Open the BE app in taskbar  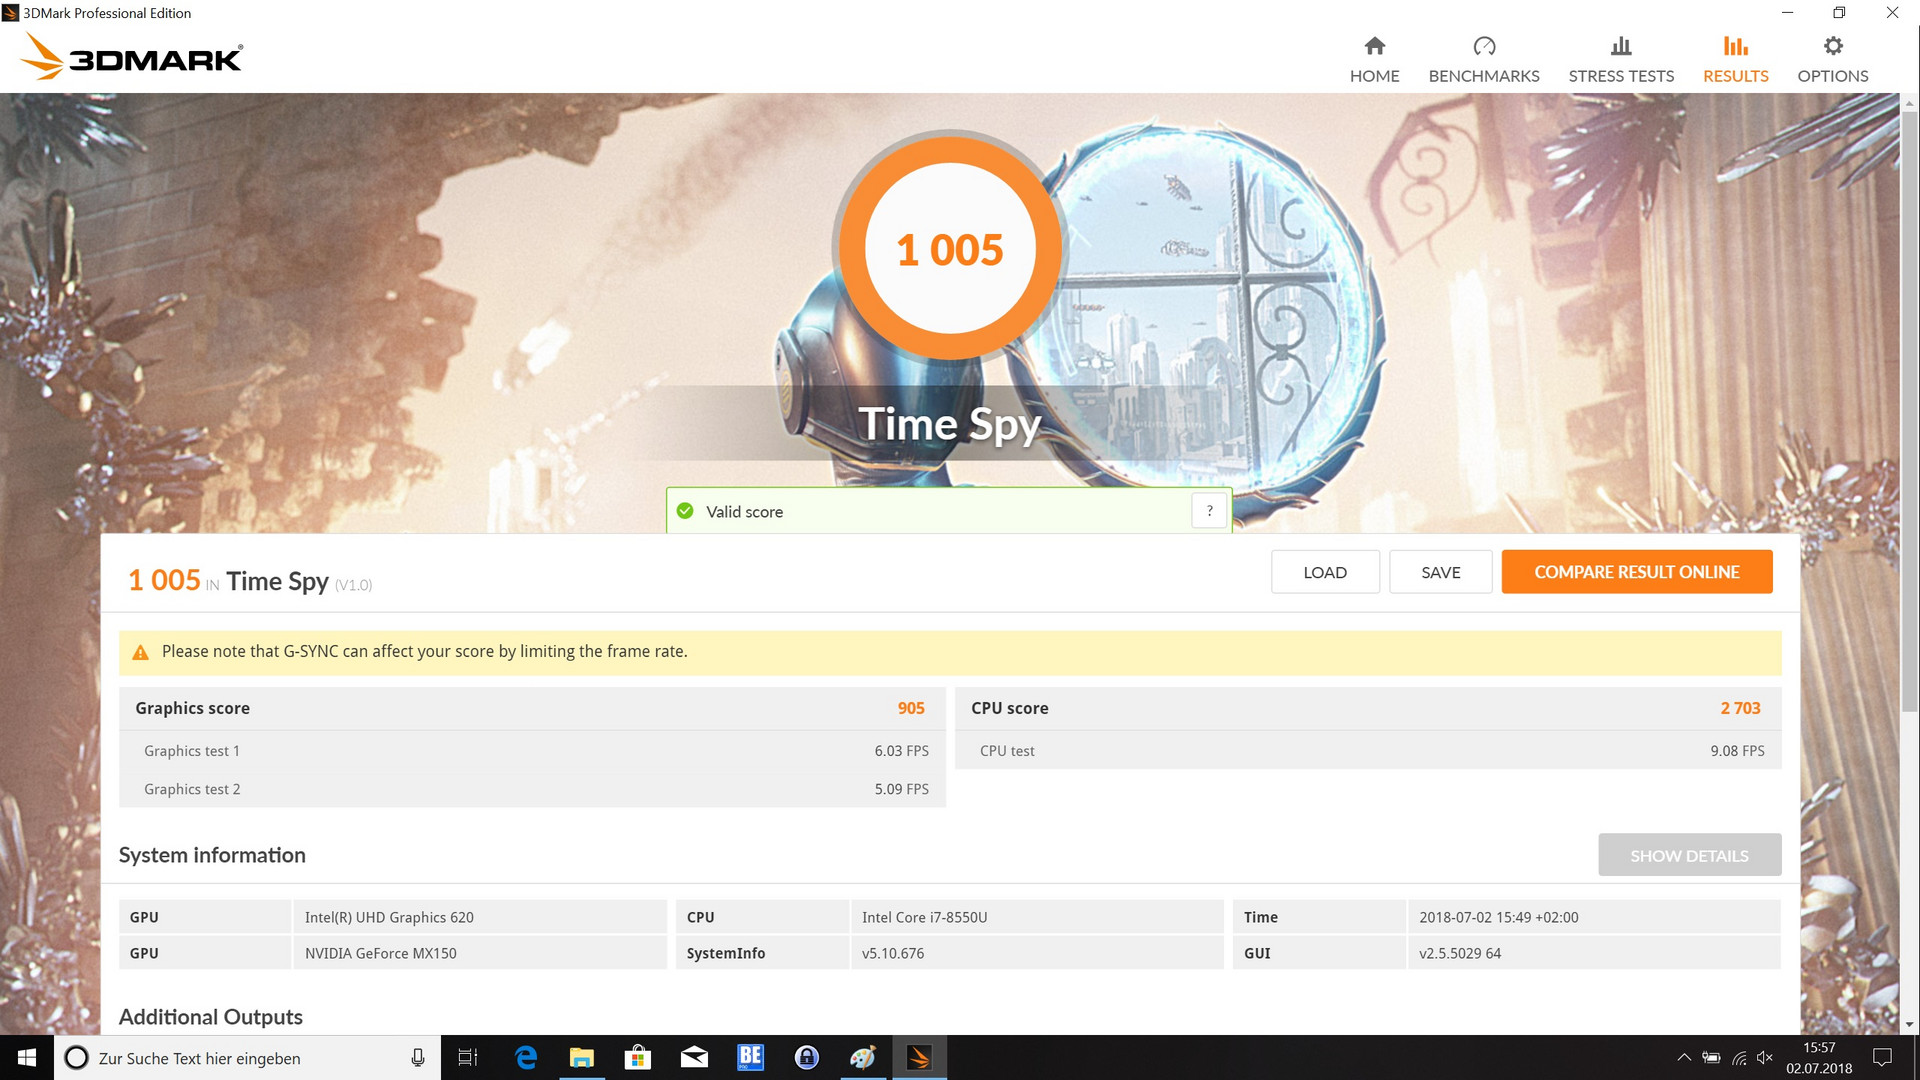point(750,1058)
